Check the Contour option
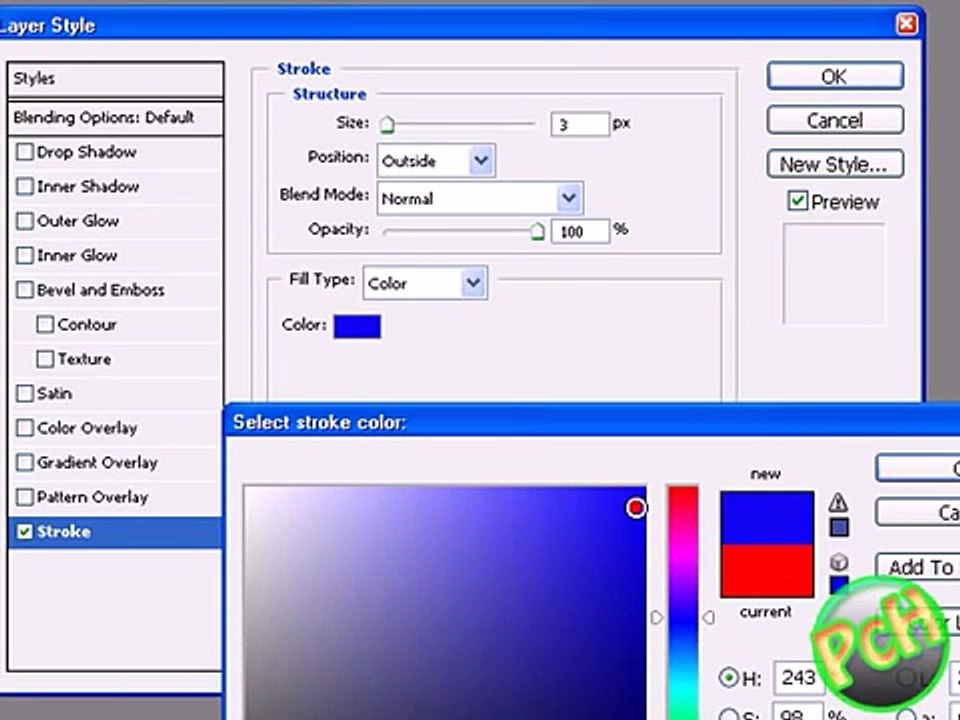This screenshot has width=960, height=720. [x=45, y=324]
